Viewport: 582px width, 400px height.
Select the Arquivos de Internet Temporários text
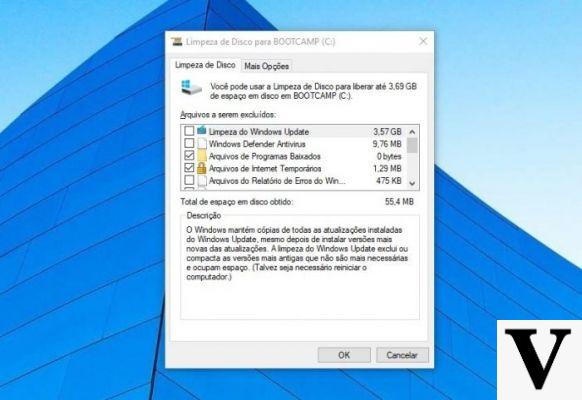265,168
